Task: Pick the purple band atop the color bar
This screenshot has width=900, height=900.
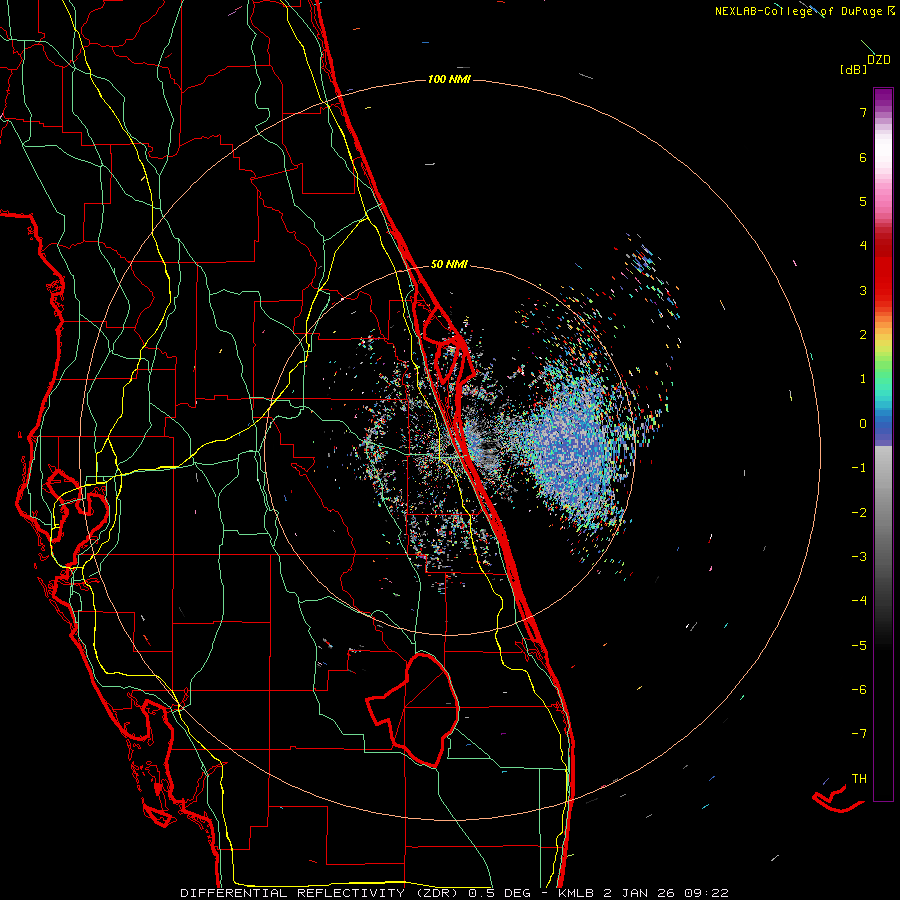Action: point(883,98)
